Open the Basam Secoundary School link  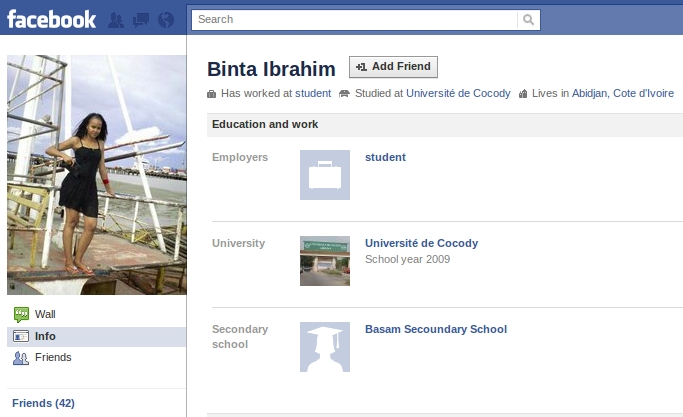[436, 329]
